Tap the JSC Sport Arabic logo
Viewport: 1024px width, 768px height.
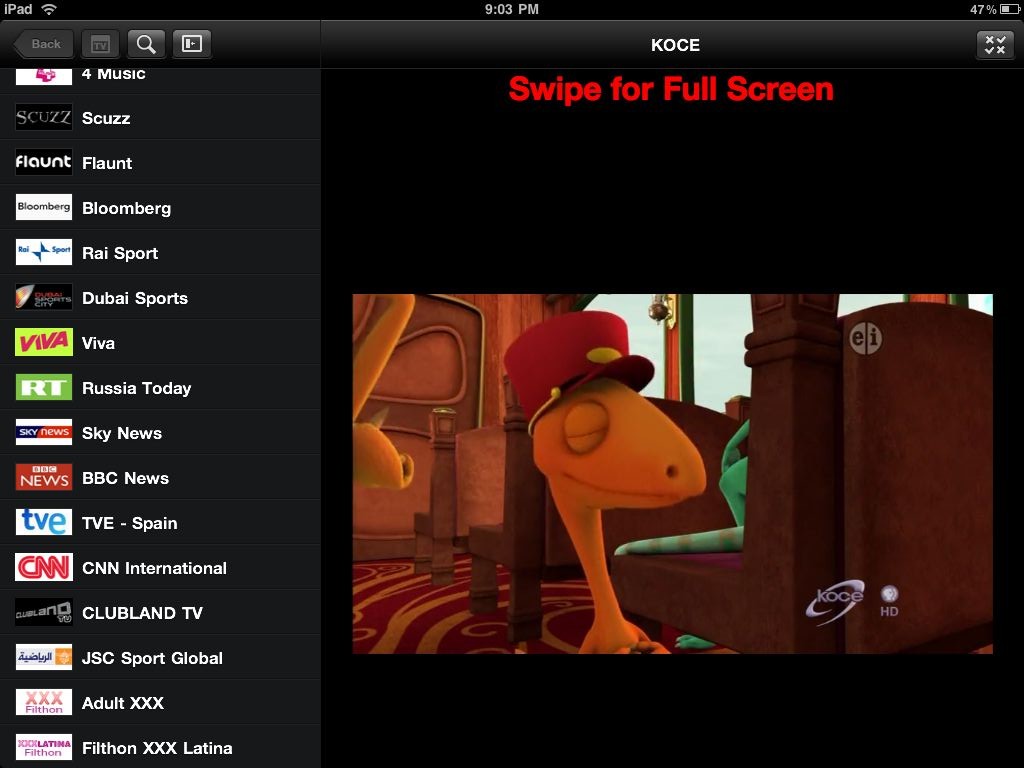(x=44, y=657)
